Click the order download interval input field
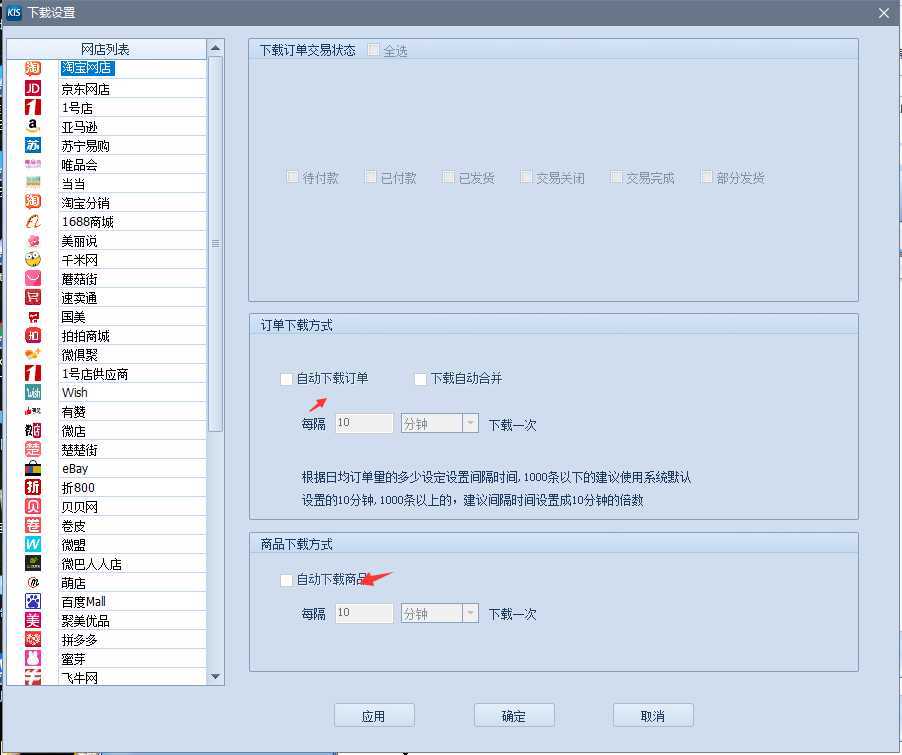The width and height of the screenshot is (902, 755). coord(364,423)
